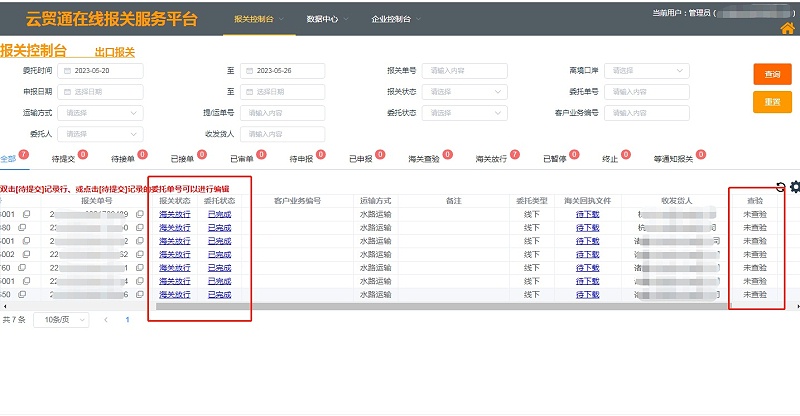Open the 委托状态 filter dropdown

coord(464,113)
